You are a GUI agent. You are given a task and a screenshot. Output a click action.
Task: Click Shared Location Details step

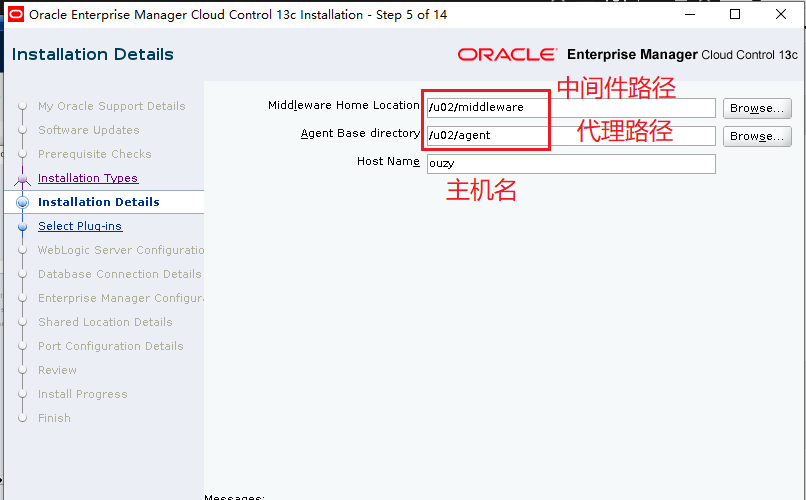point(105,322)
